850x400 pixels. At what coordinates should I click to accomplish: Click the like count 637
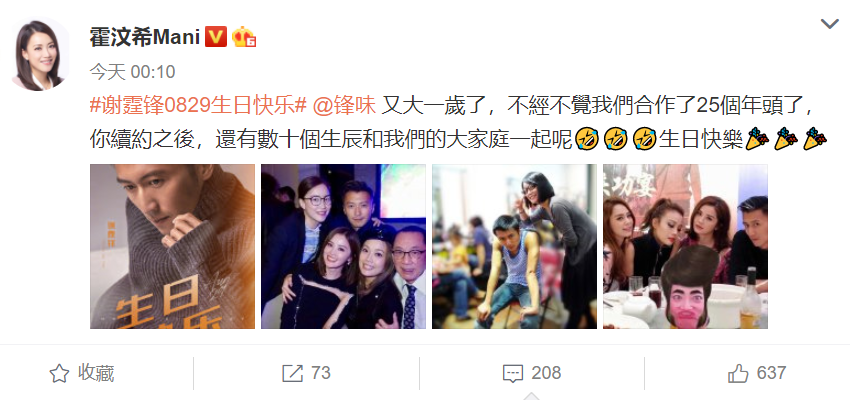click(x=771, y=373)
